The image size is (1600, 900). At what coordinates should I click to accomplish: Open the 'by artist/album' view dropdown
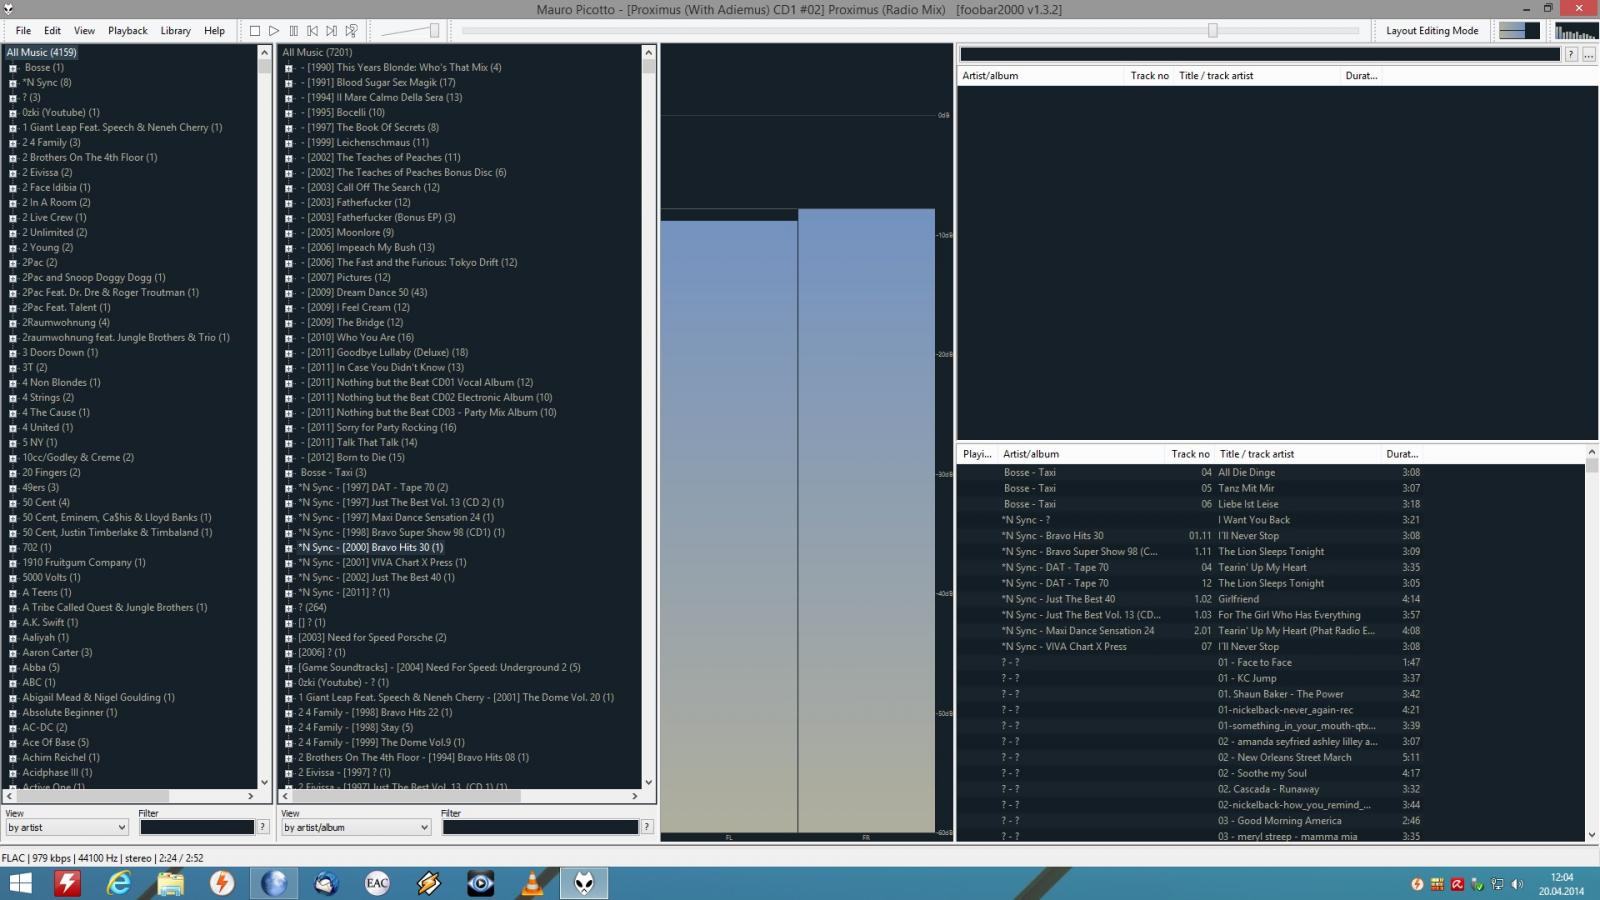(x=356, y=827)
